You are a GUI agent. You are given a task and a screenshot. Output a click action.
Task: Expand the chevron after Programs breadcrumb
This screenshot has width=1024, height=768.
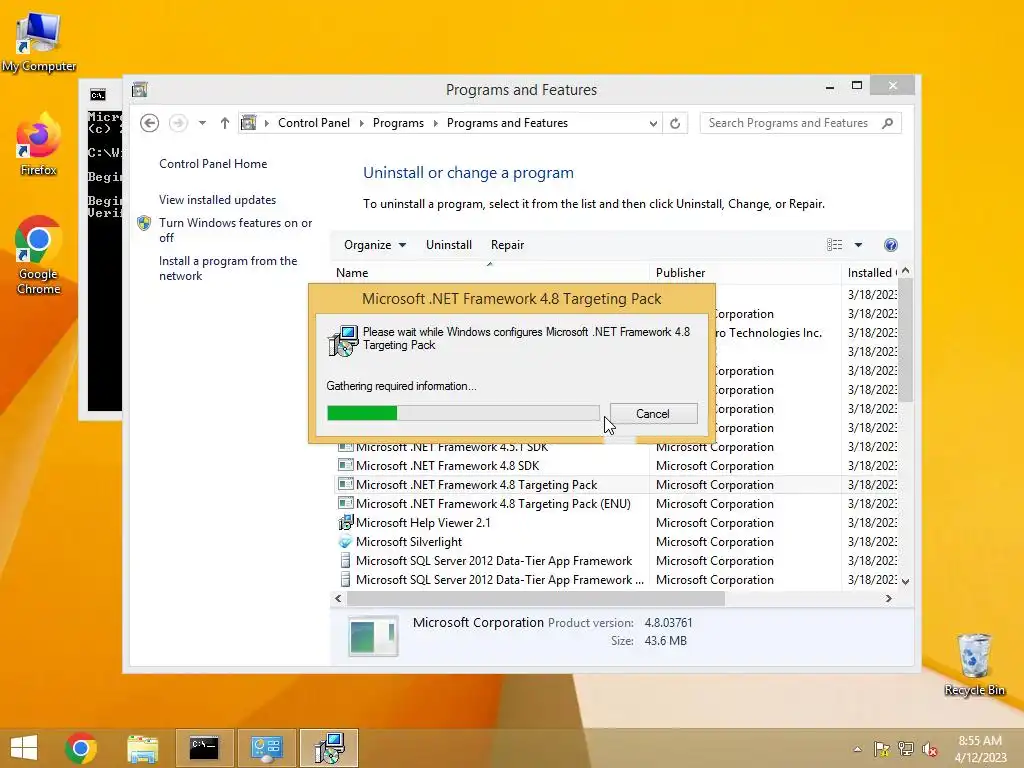tap(436, 123)
